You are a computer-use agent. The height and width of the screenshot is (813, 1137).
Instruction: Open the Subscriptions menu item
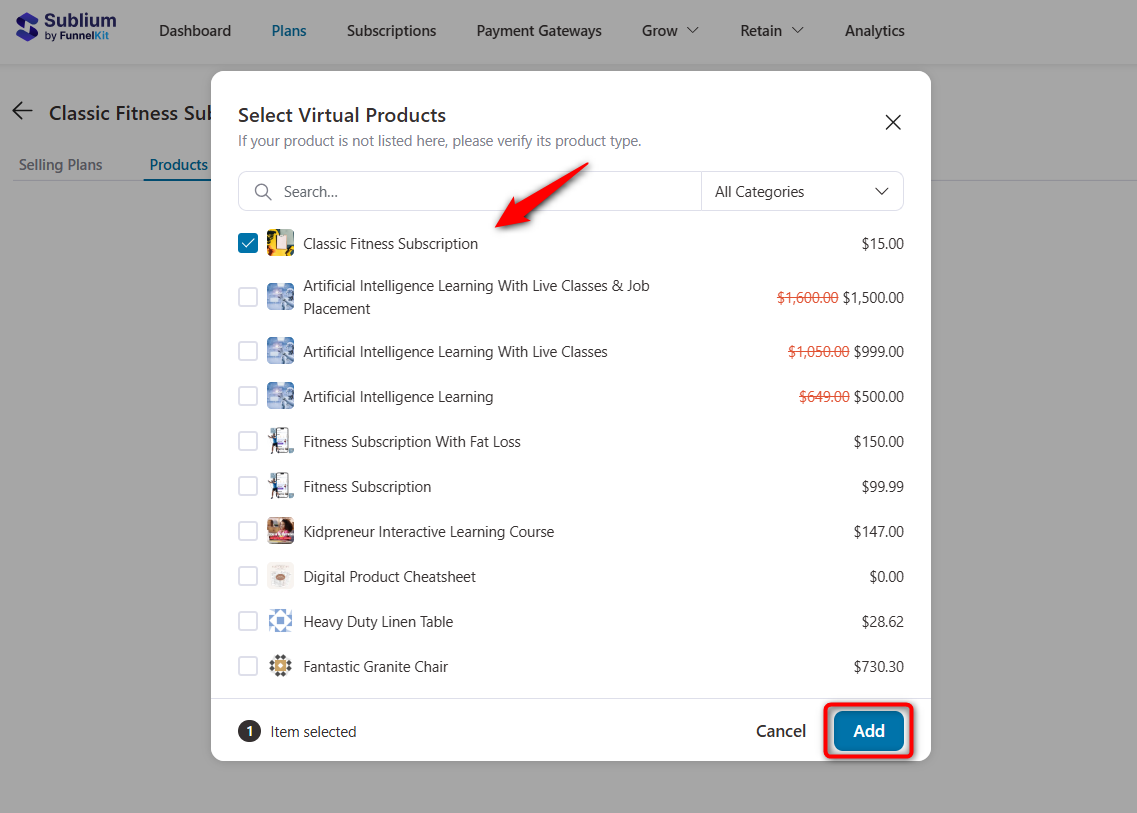point(391,31)
